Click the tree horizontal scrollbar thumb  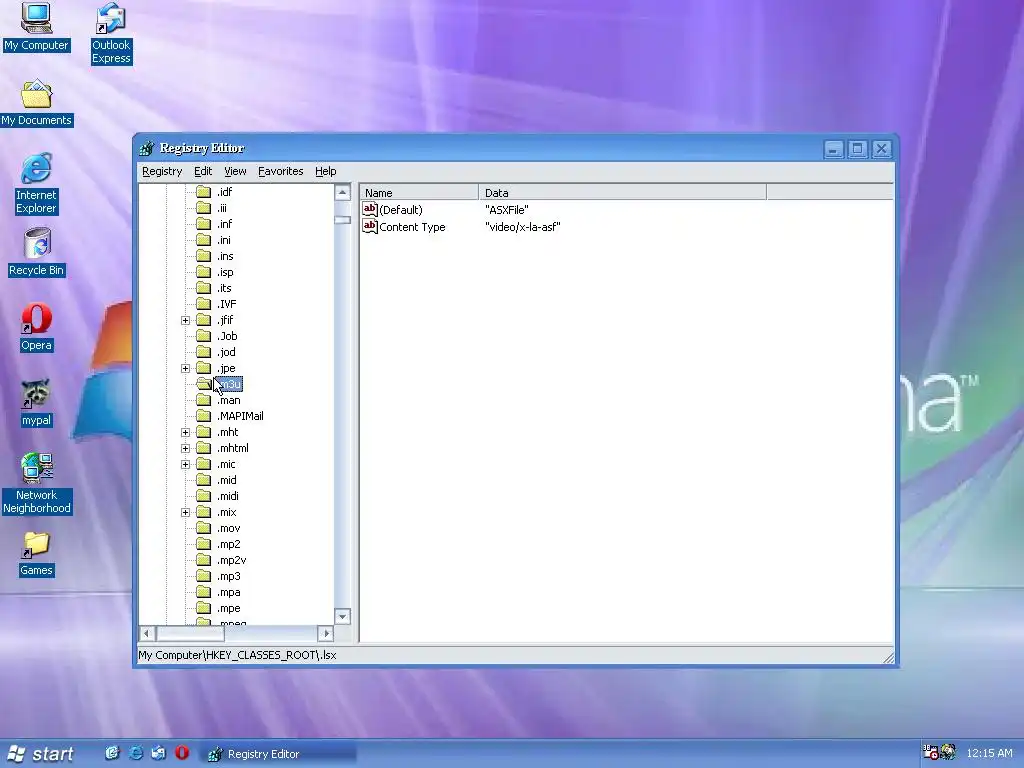point(190,633)
